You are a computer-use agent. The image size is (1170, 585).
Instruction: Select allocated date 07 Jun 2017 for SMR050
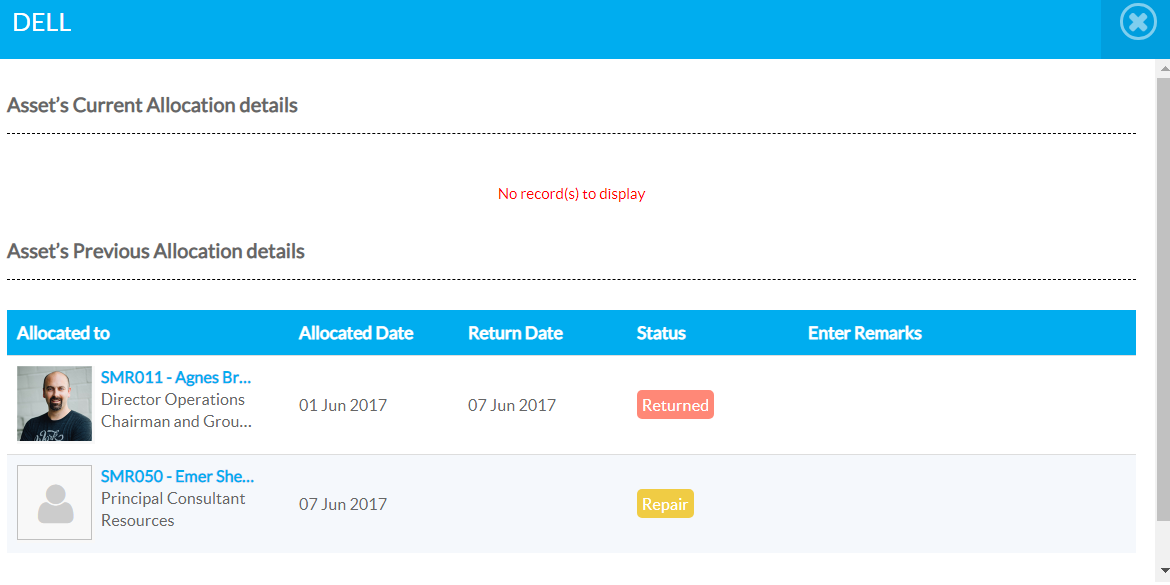tap(343, 504)
